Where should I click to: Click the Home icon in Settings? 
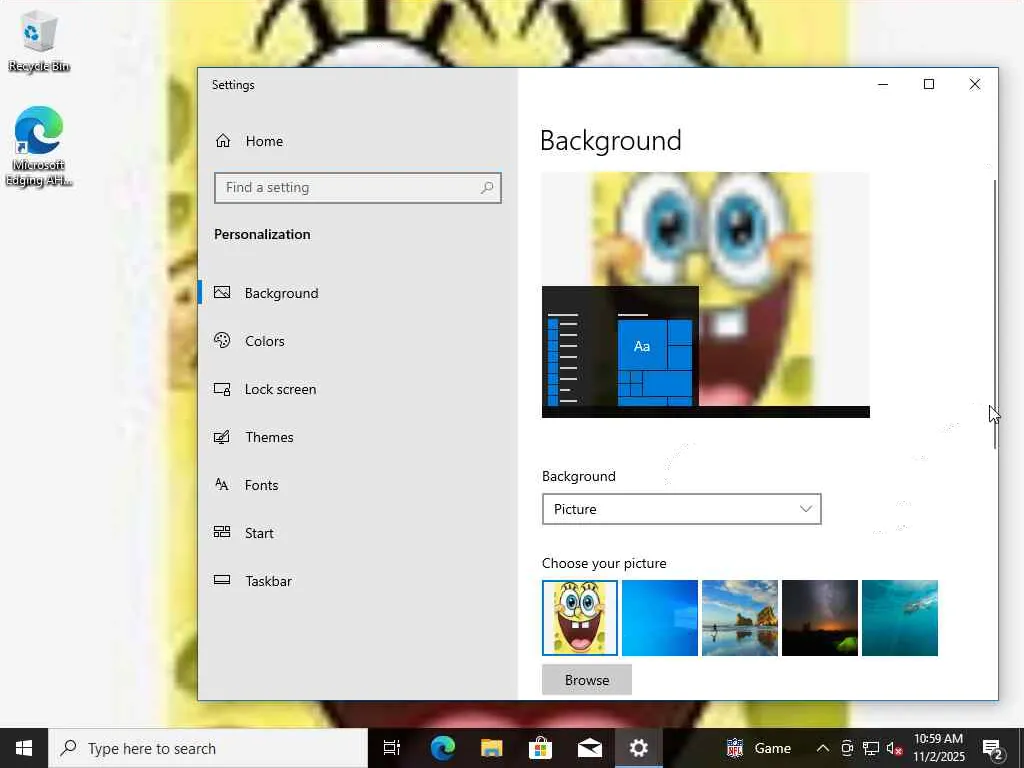[x=223, y=140]
